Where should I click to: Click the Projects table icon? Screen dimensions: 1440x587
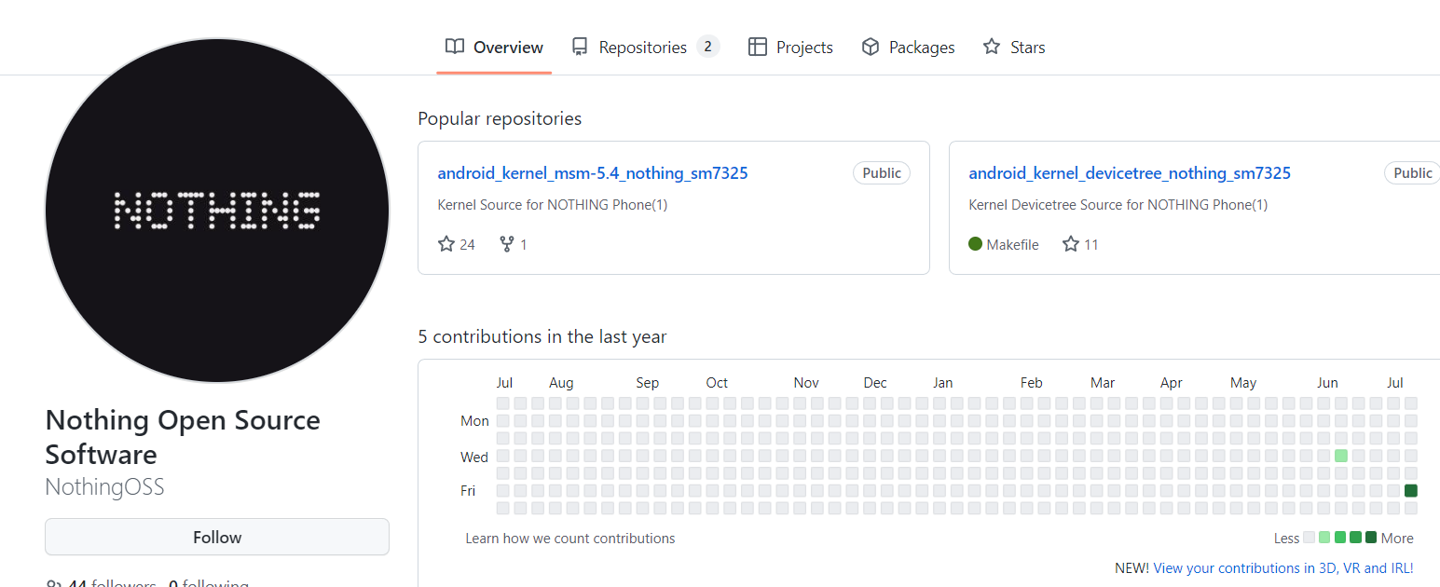[x=758, y=47]
